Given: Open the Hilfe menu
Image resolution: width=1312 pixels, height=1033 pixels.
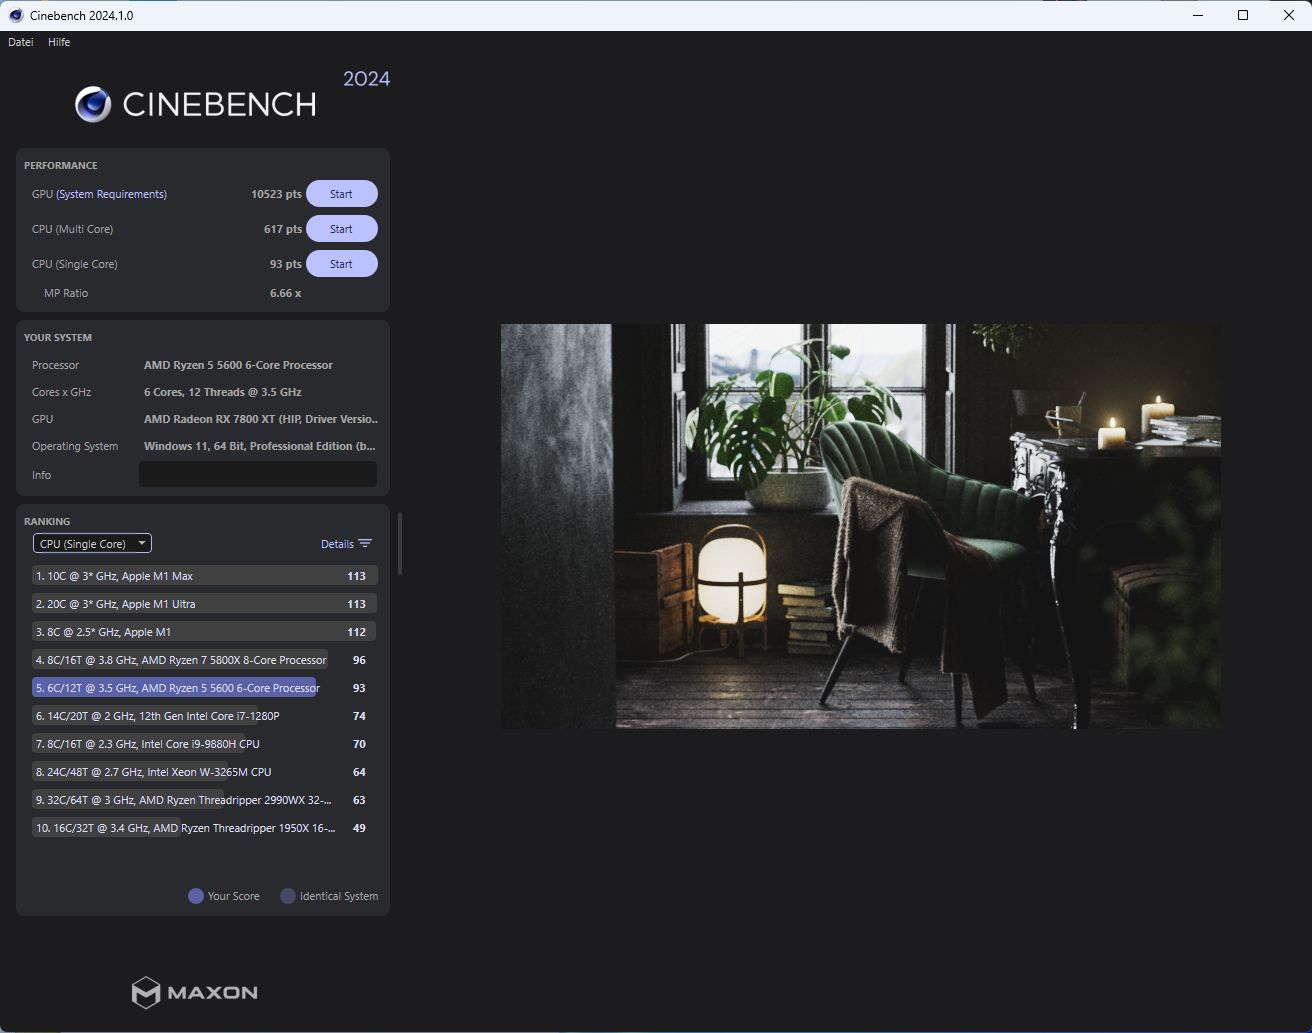Looking at the screenshot, I should pos(59,42).
